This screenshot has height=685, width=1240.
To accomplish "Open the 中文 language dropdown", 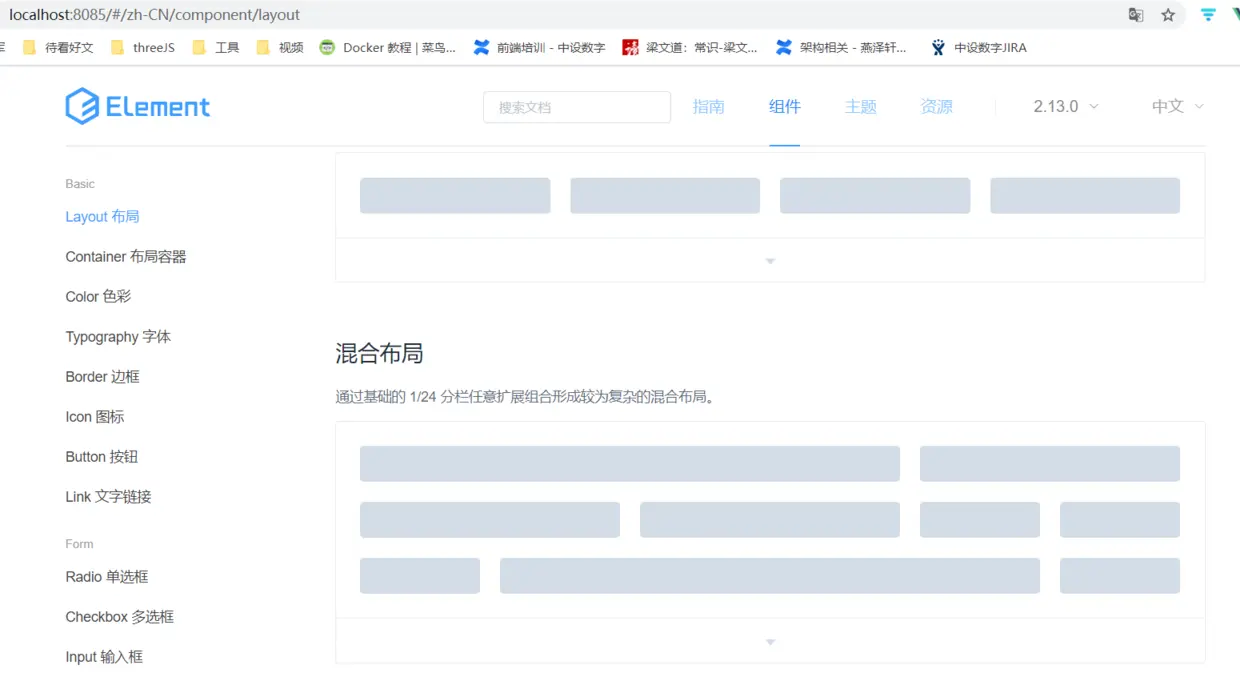I will coord(1178,107).
